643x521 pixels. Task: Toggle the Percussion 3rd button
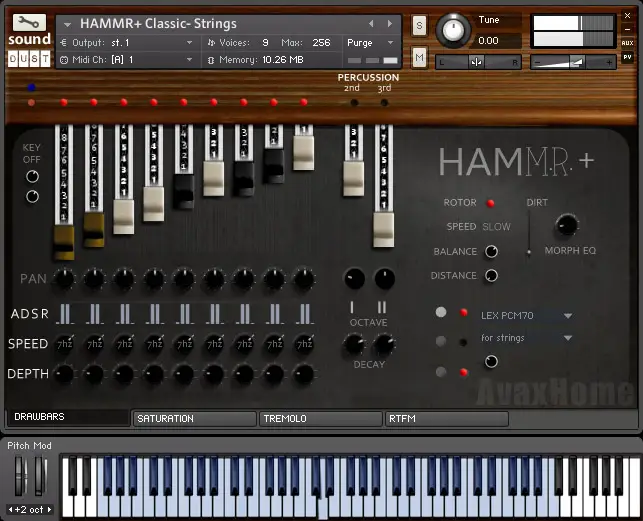point(384,103)
